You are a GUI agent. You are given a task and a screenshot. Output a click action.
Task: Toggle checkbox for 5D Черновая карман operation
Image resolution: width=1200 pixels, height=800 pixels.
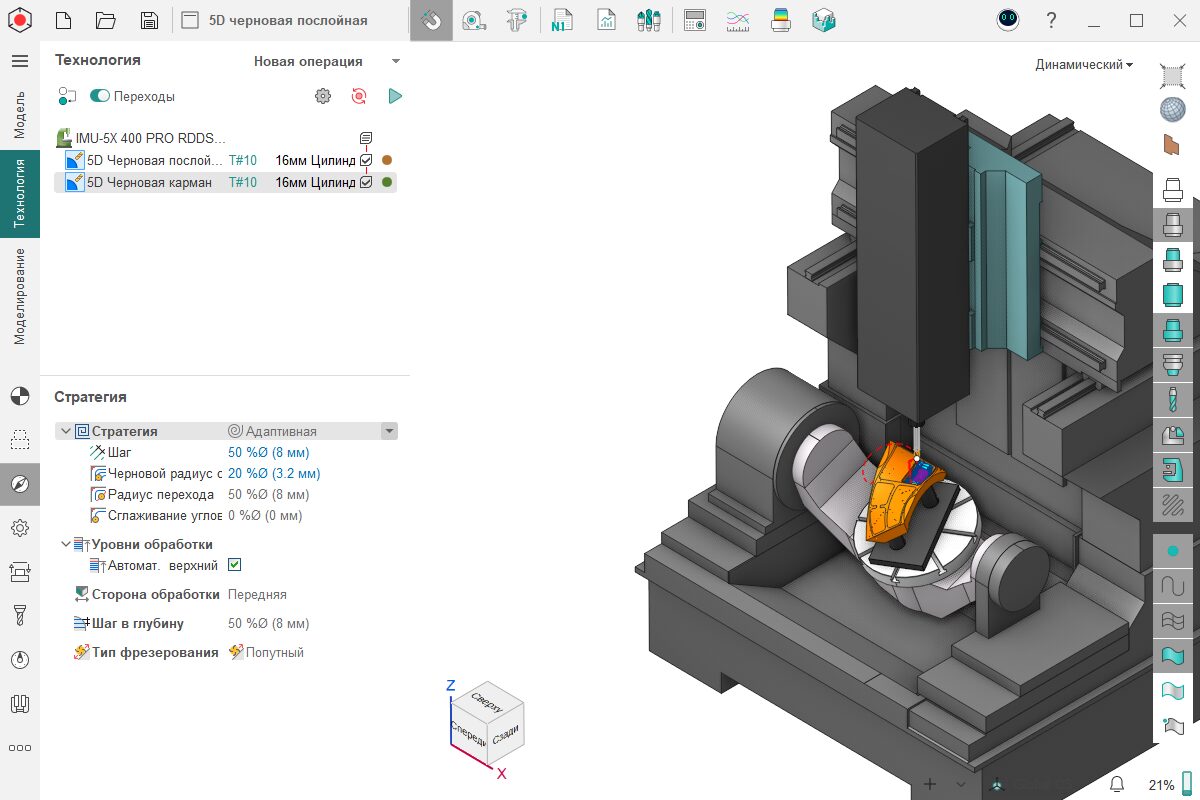pyautogui.click(x=366, y=182)
